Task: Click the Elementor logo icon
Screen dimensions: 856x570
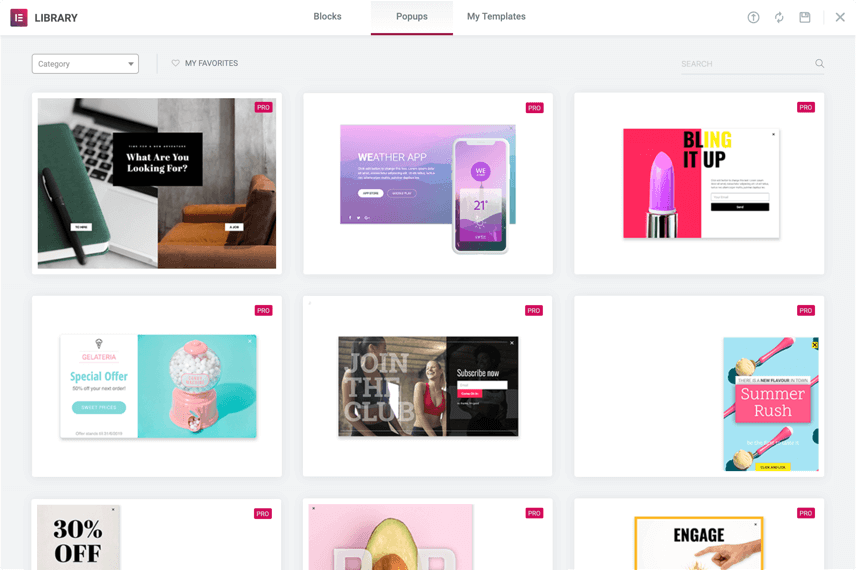Action: coord(19,17)
